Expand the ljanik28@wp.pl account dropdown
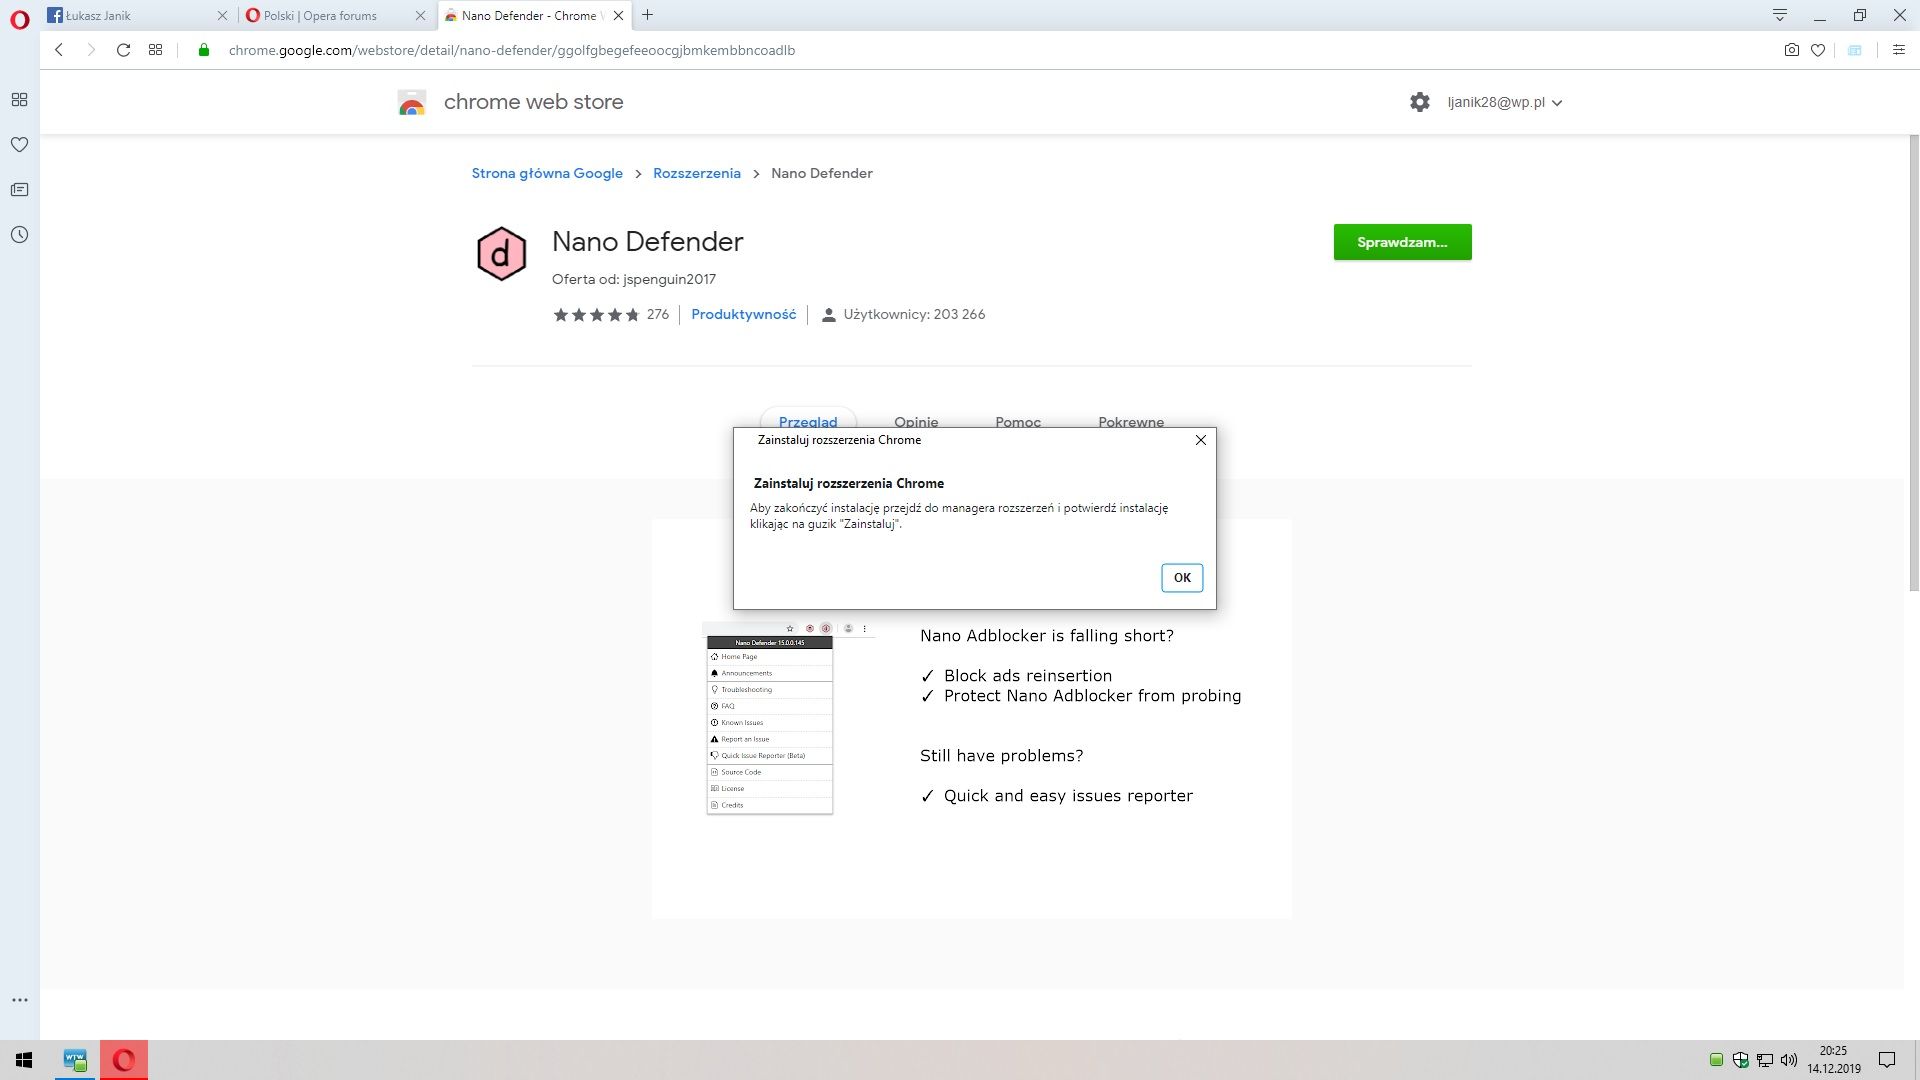The image size is (1920, 1080). click(x=1505, y=102)
